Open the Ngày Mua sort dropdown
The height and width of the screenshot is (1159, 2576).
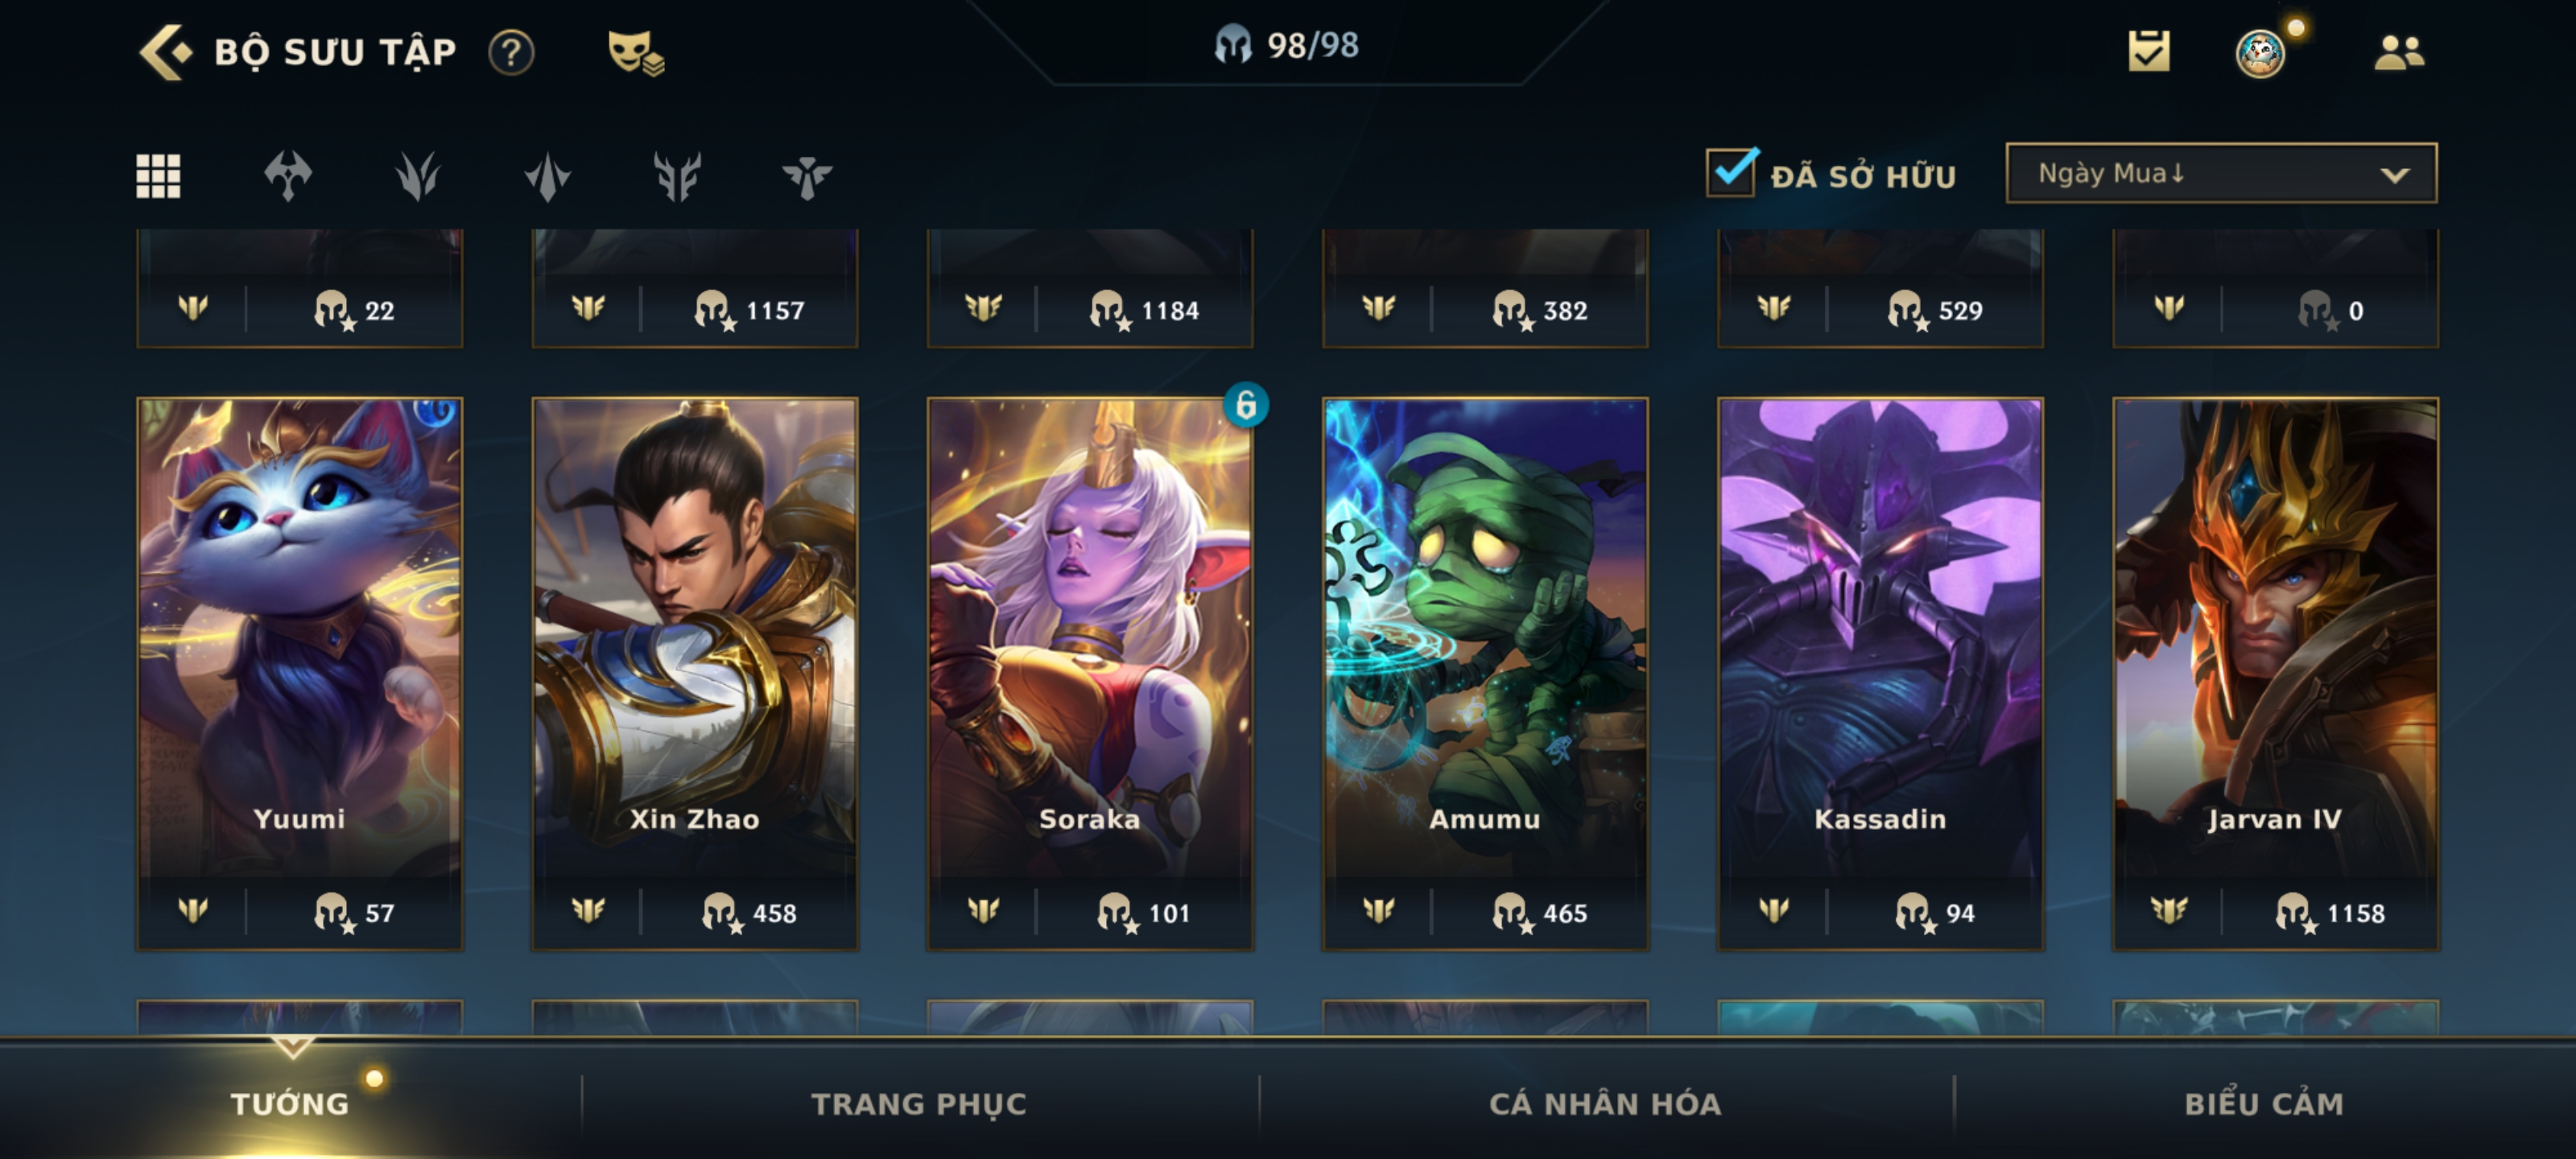(x=2221, y=174)
